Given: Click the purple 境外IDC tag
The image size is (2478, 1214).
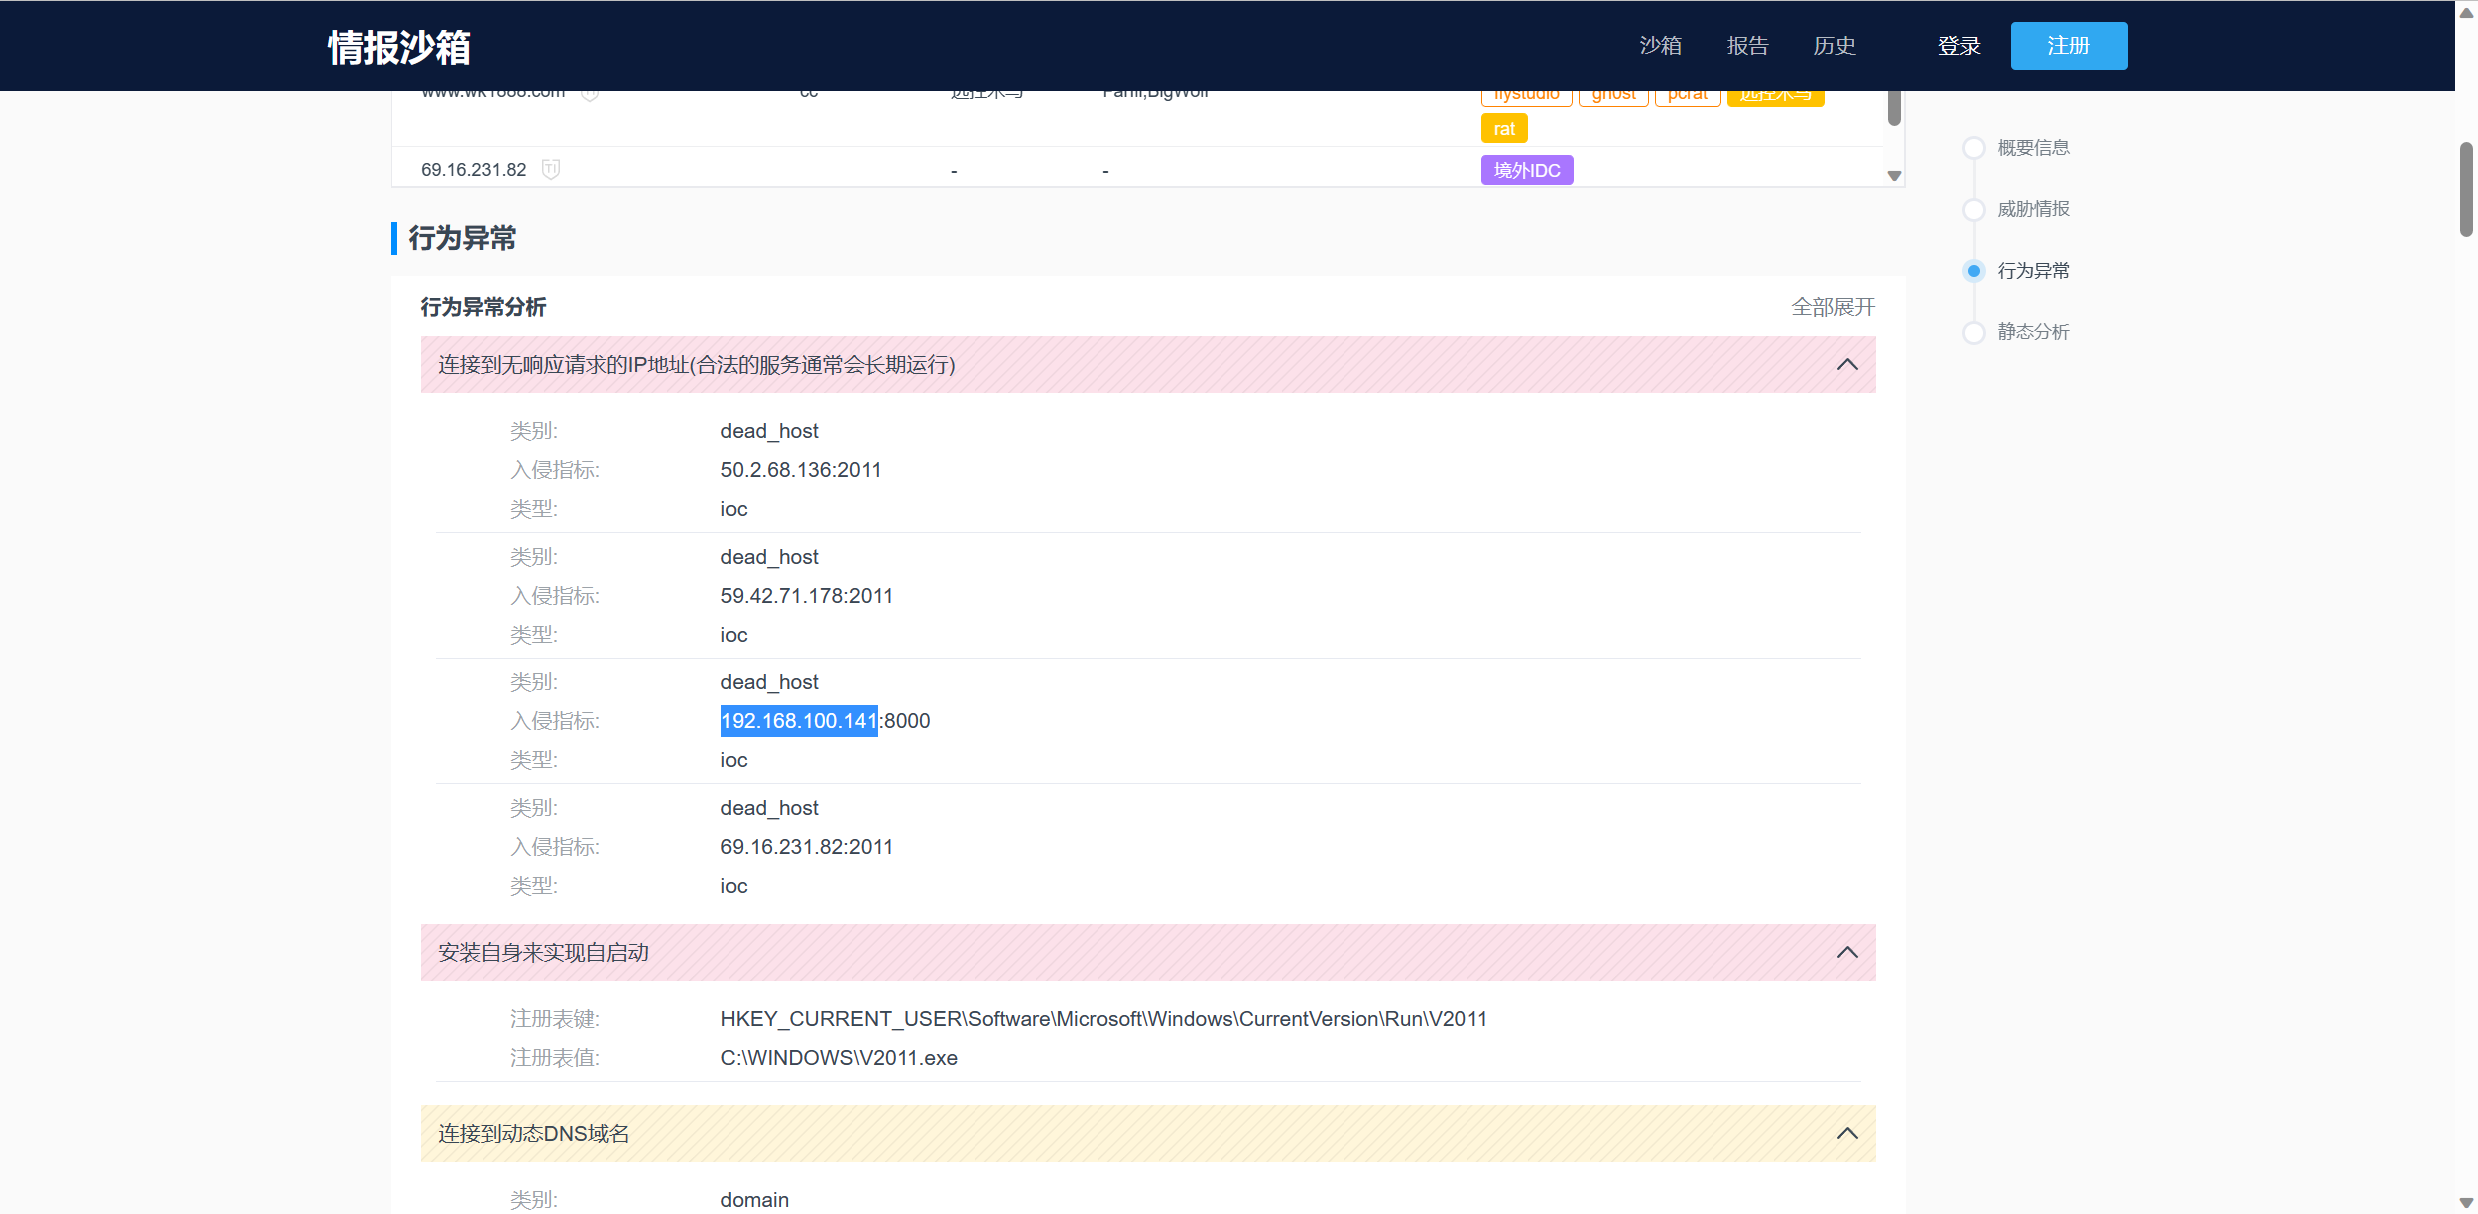Looking at the screenshot, I should (x=1526, y=170).
